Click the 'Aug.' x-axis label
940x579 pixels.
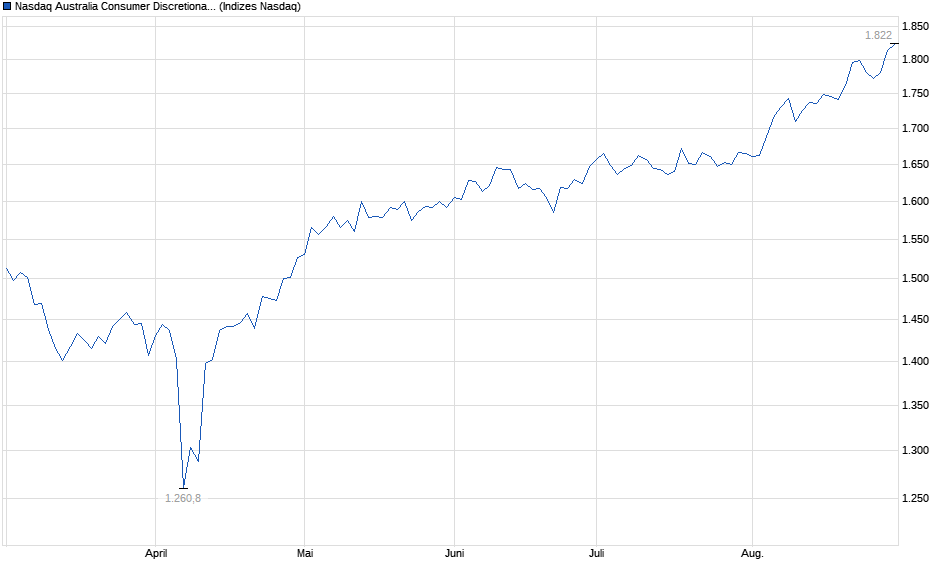pos(752,553)
